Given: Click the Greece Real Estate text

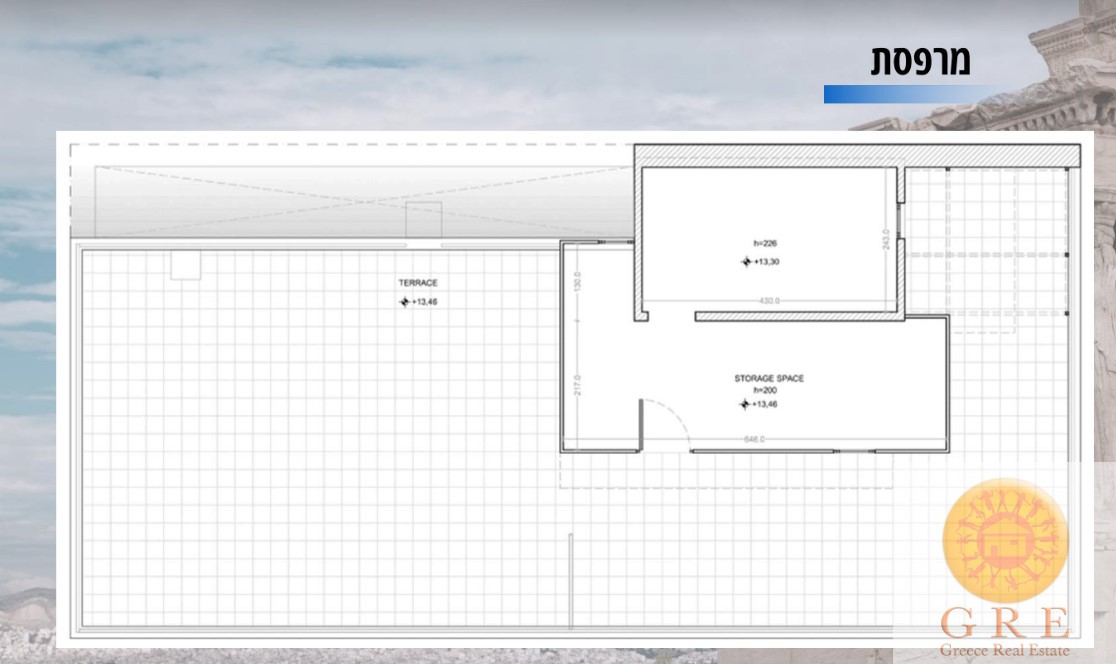Looking at the screenshot, I should coord(1003,651).
